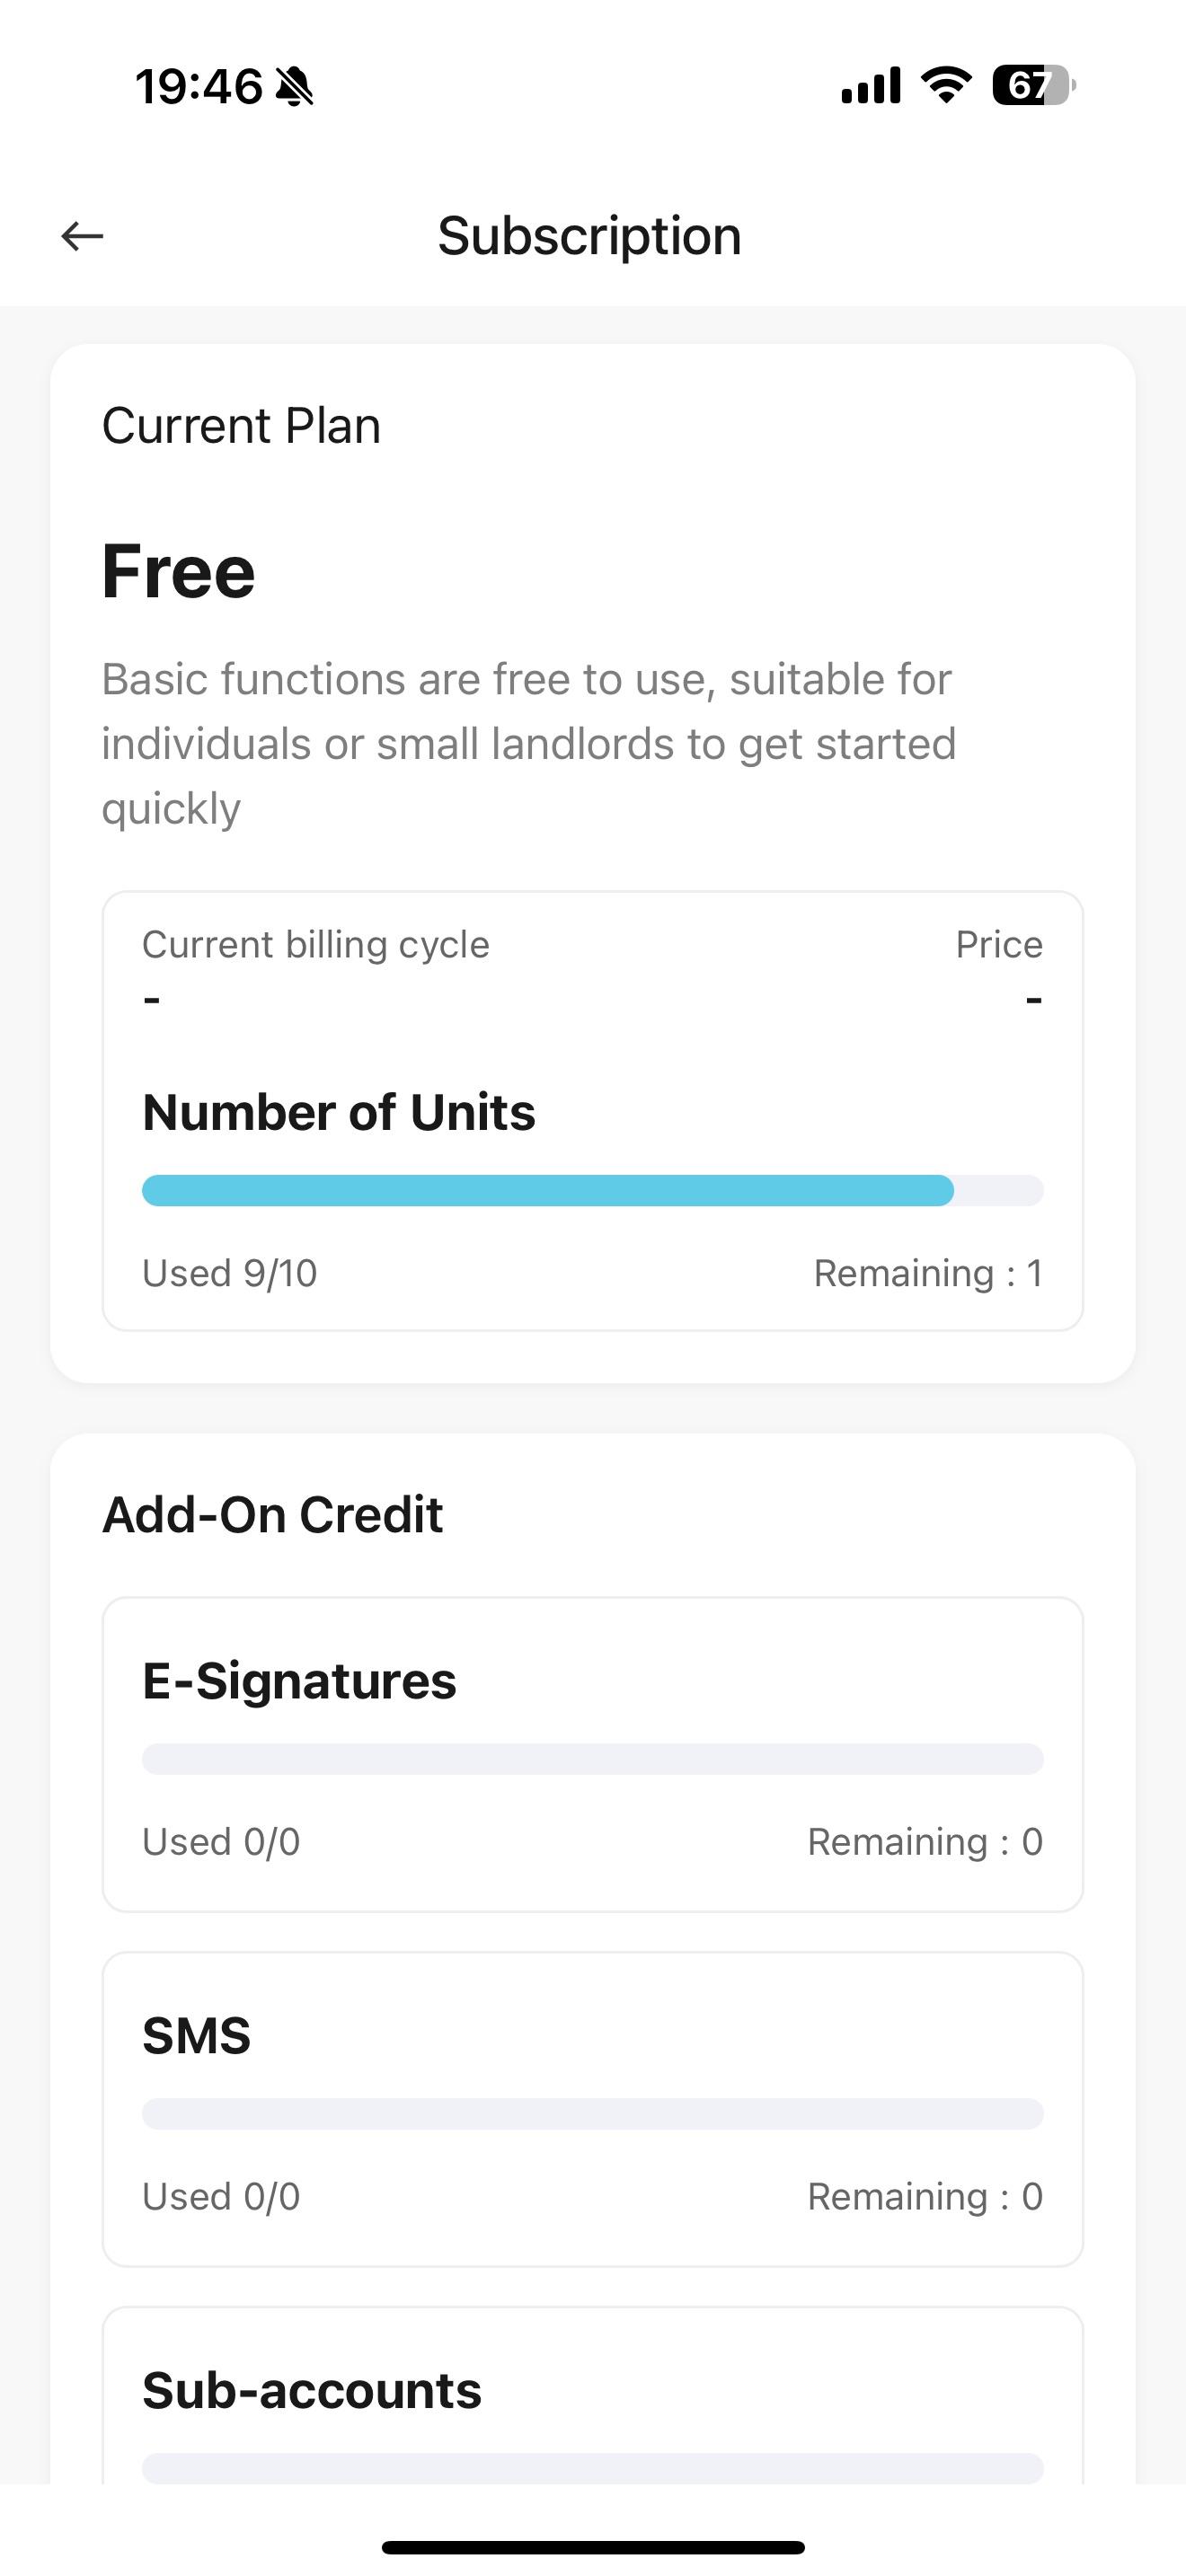Open the SMS add-on heading

[x=196, y=2035]
